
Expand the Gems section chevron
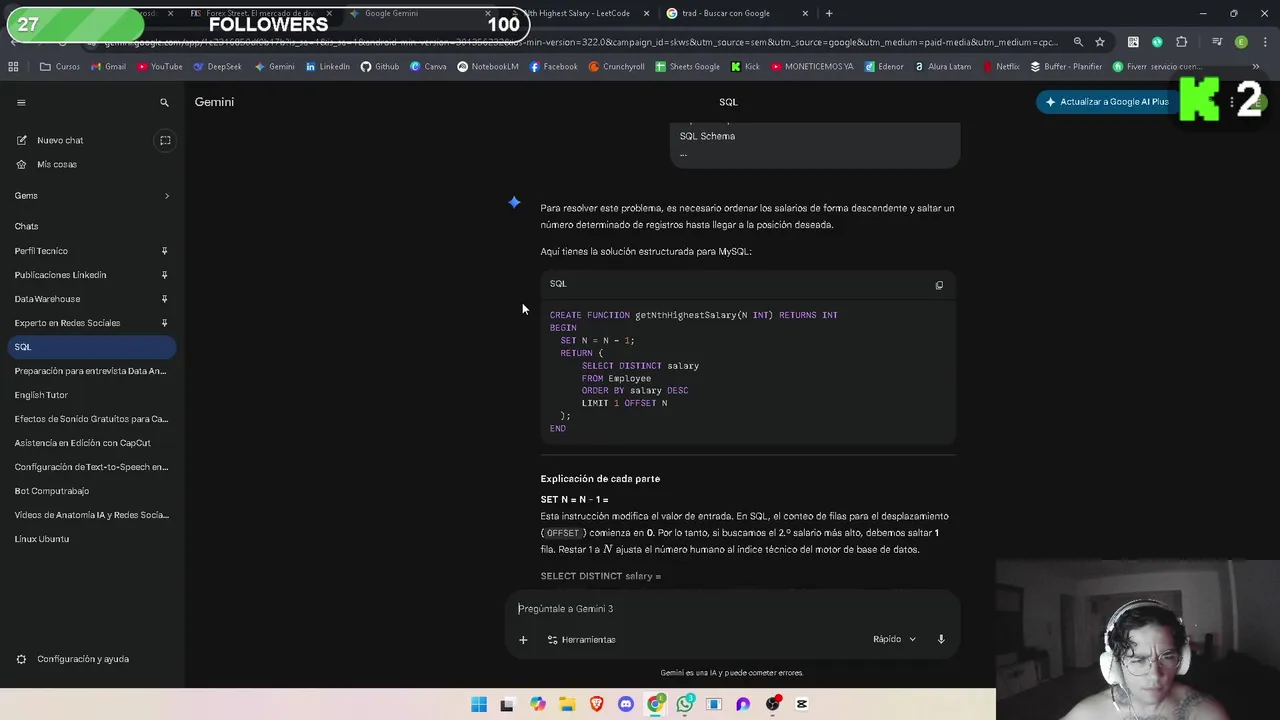coord(167,196)
